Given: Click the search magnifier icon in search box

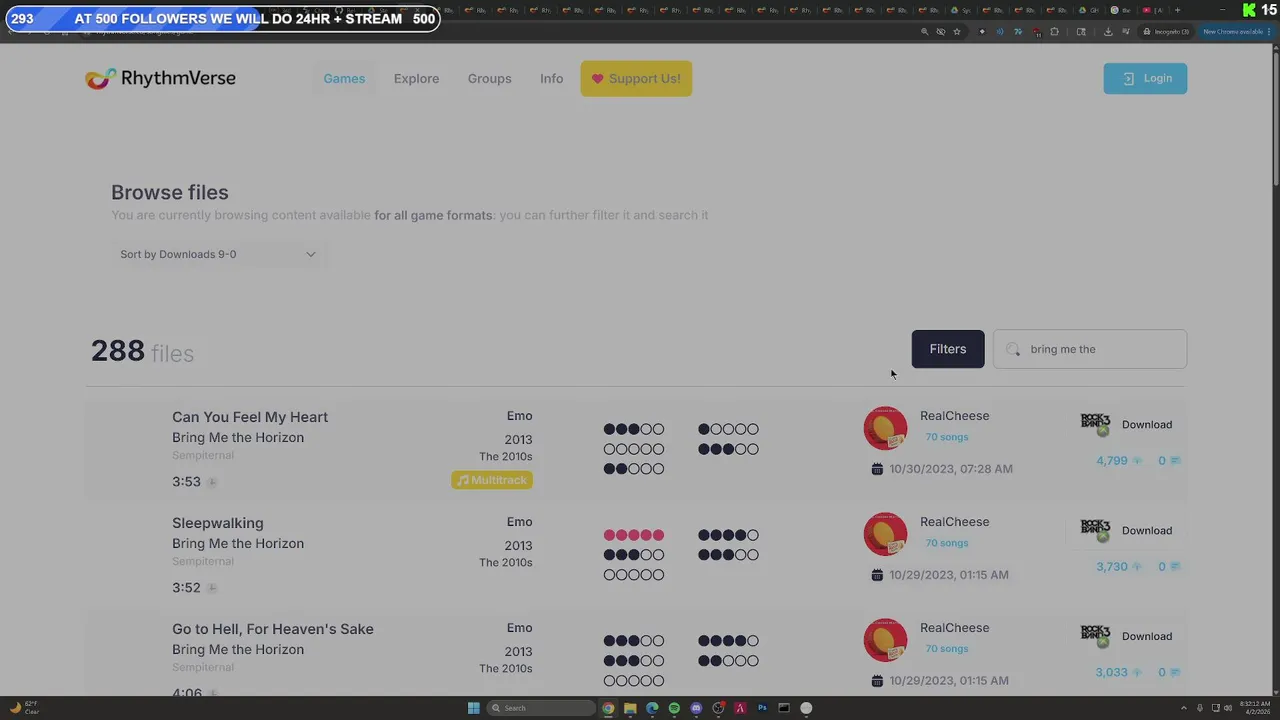Looking at the screenshot, I should tap(1013, 349).
